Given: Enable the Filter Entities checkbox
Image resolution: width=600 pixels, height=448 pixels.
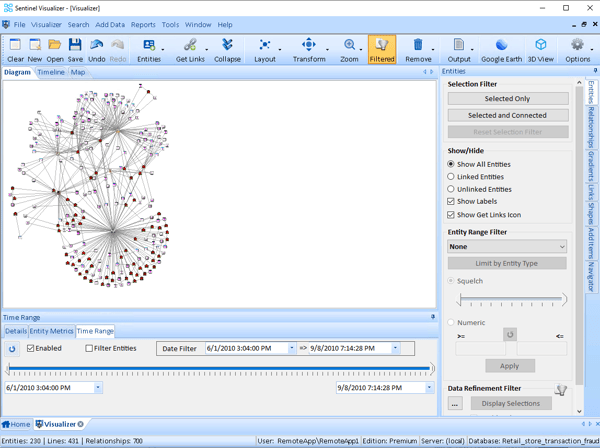Looking at the screenshot, I should pyautogui.click(x=89, y=349).
